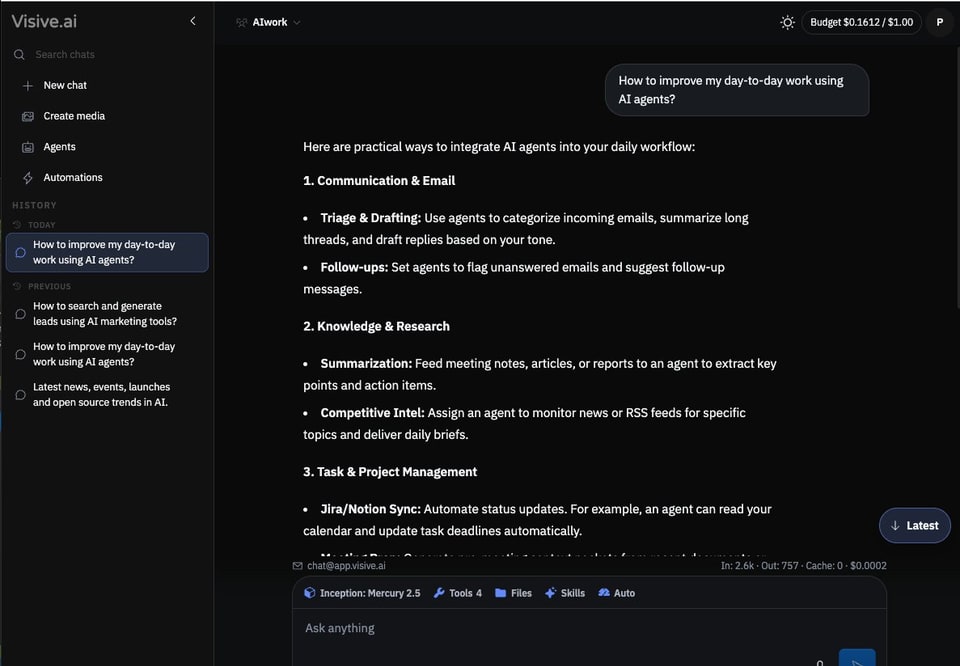Click the user message bubble about AI agents
Image resolution: width=960 pixels, height=666 pixels.
point(737,90)
